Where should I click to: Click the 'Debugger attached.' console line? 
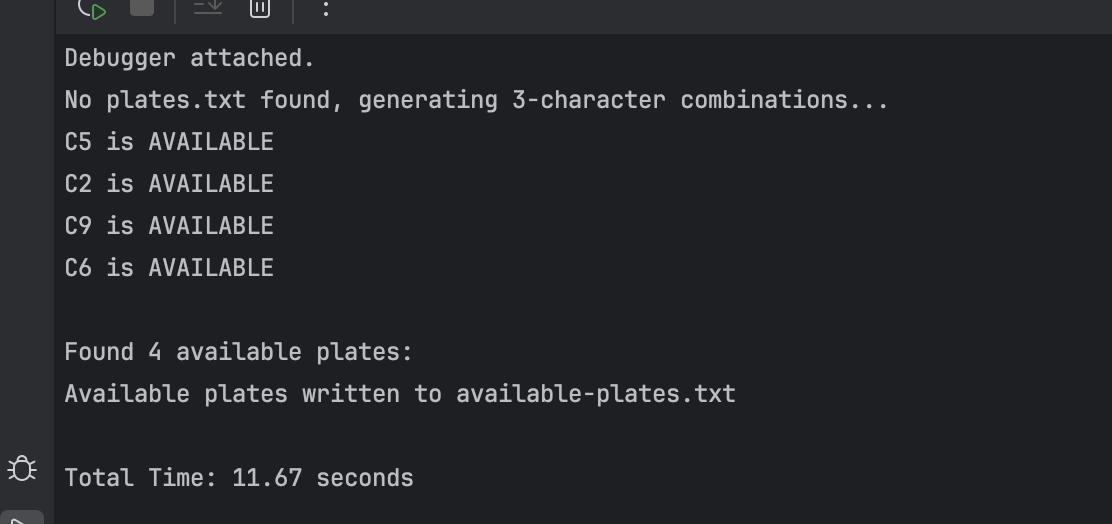189,58
